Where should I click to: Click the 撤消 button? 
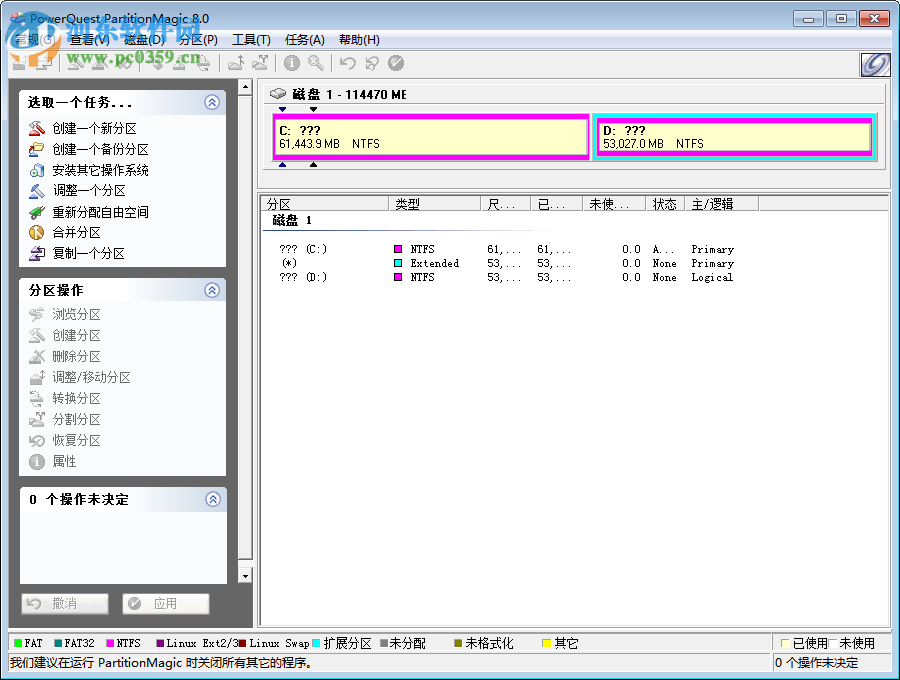(x=63, y=603)
